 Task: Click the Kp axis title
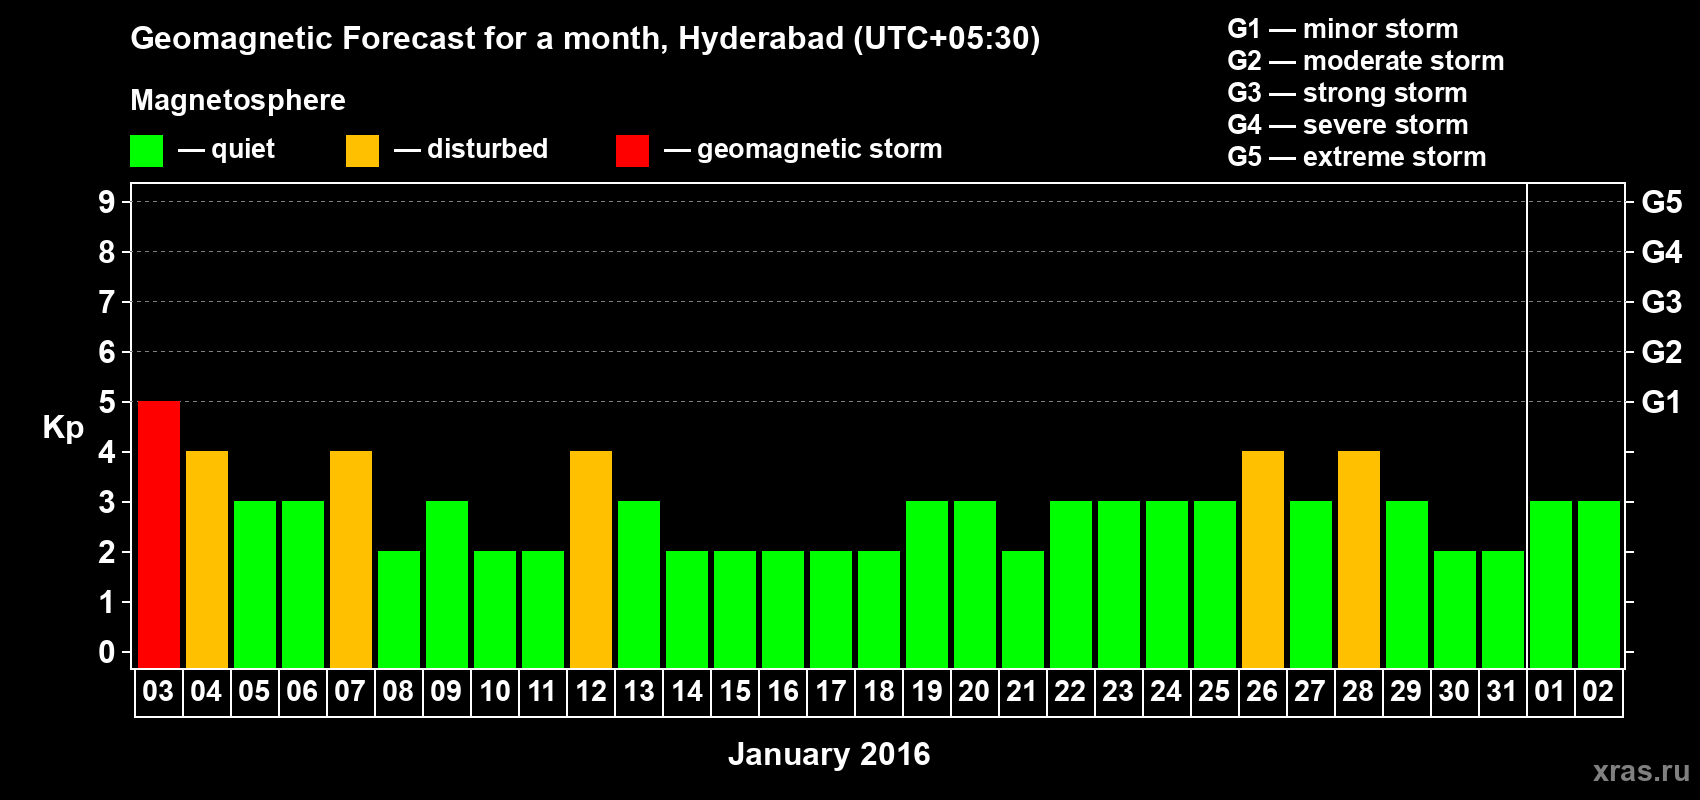[63, 428]
